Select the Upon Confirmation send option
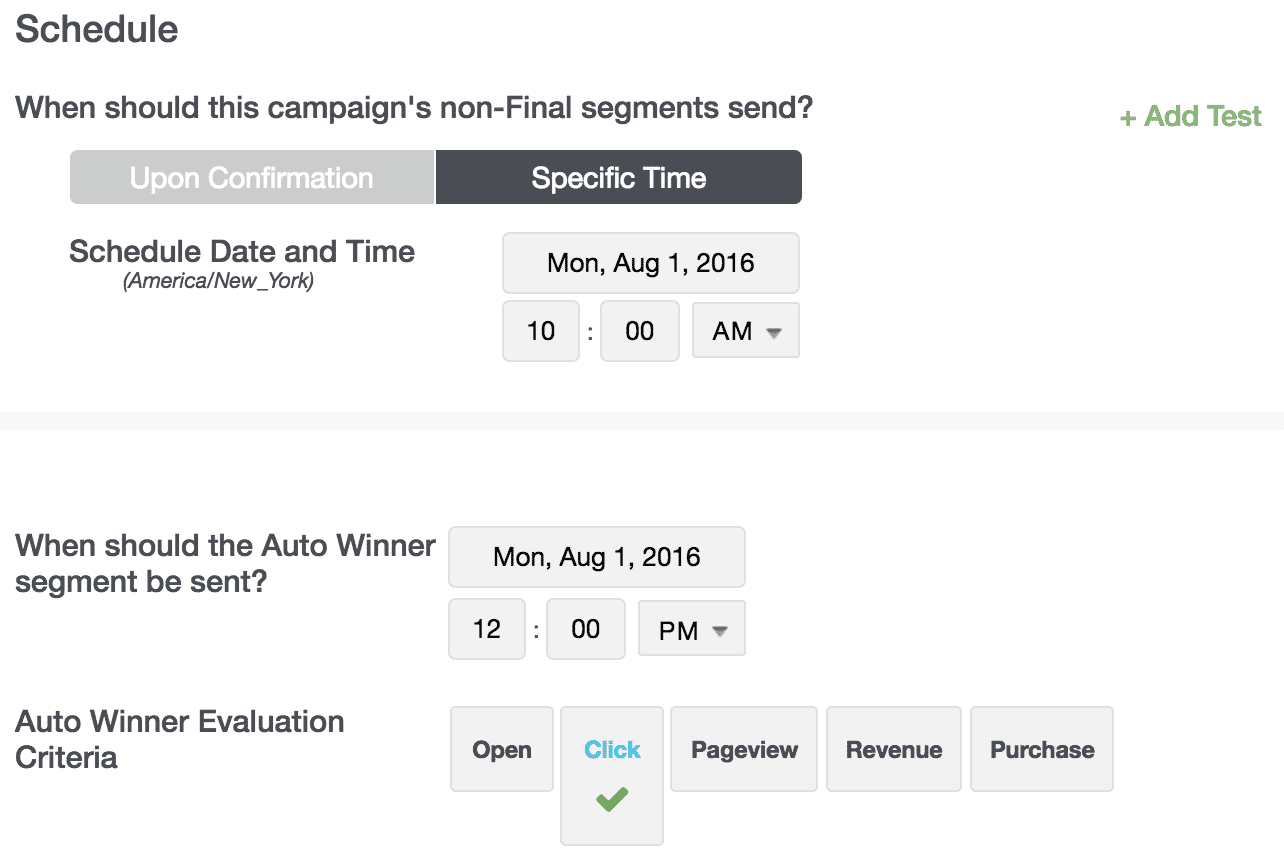 tap(252, 178)
